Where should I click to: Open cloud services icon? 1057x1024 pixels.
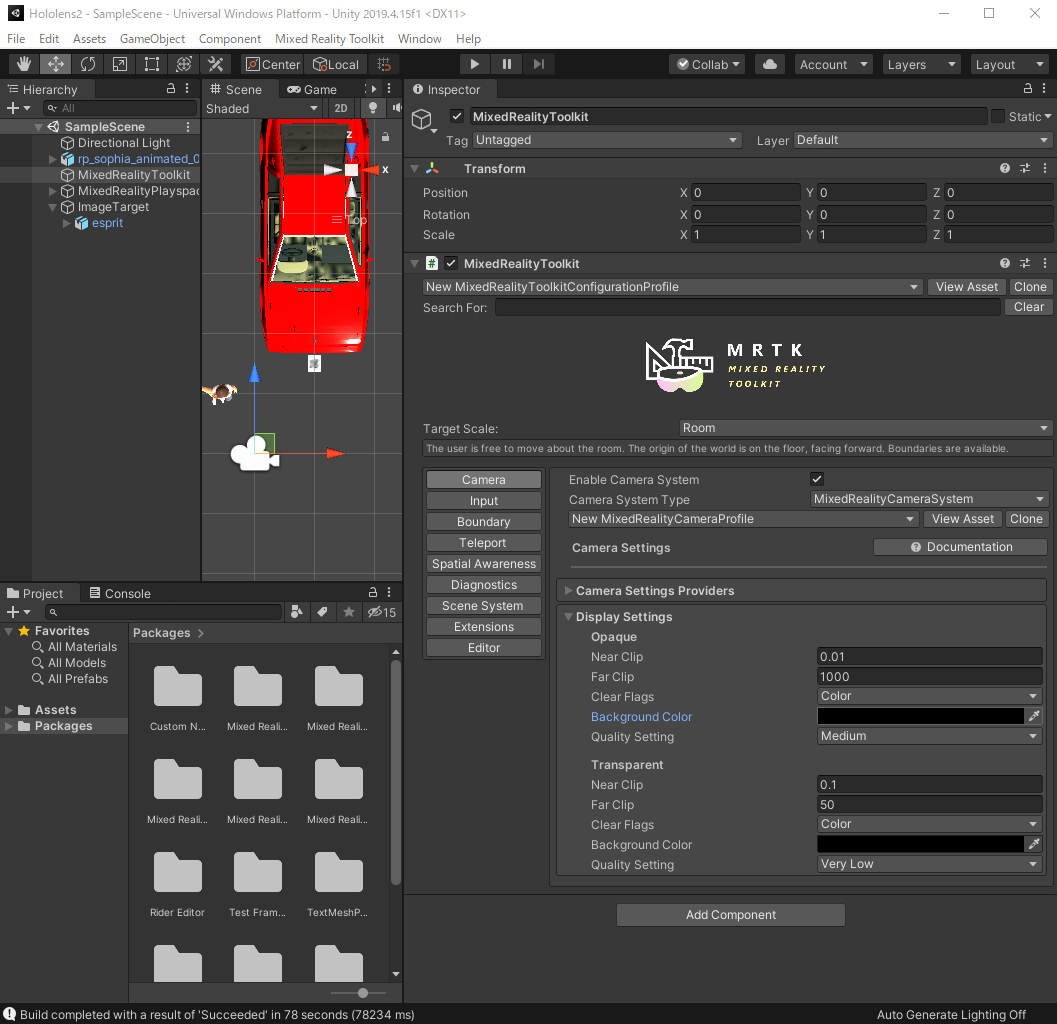pyautogui.click(x=769, y=64)
